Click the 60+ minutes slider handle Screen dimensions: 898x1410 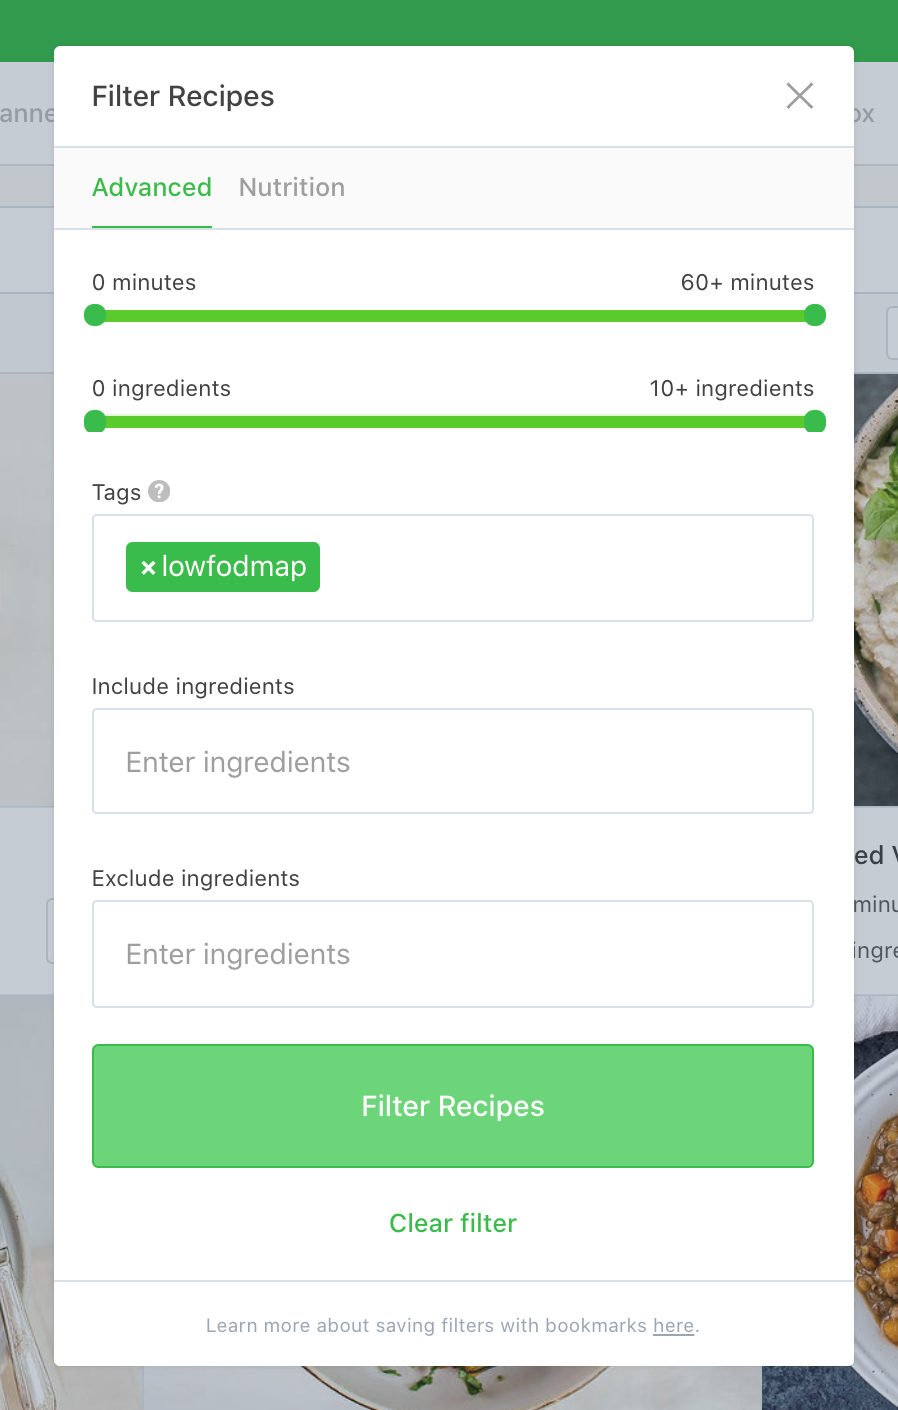pyautogui.click(x=815, y=315)
